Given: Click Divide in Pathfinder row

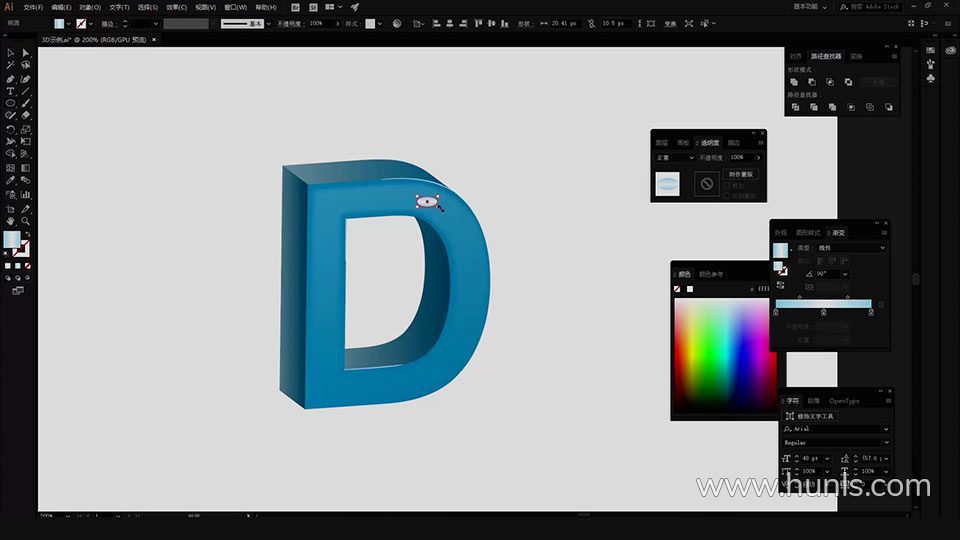Looking at the screenshot, I should (795, 107).
